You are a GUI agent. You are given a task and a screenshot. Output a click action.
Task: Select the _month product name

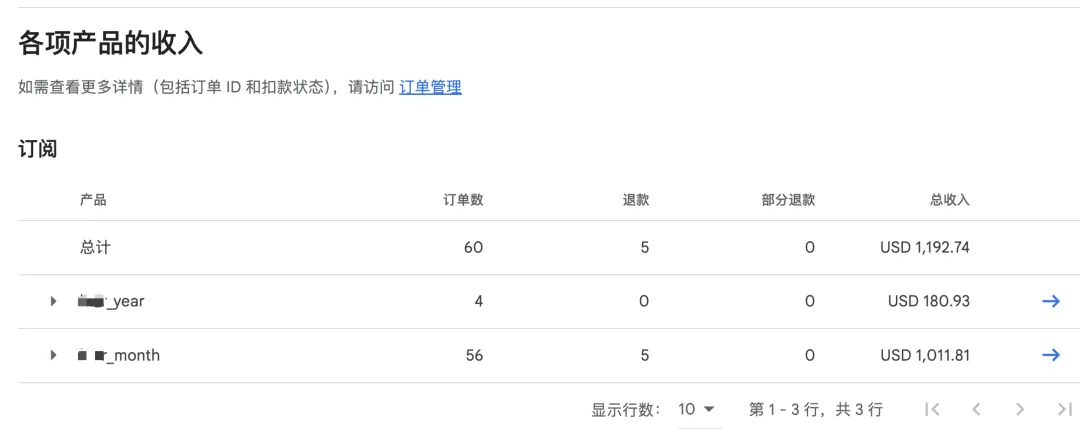[x=119, y=356]
